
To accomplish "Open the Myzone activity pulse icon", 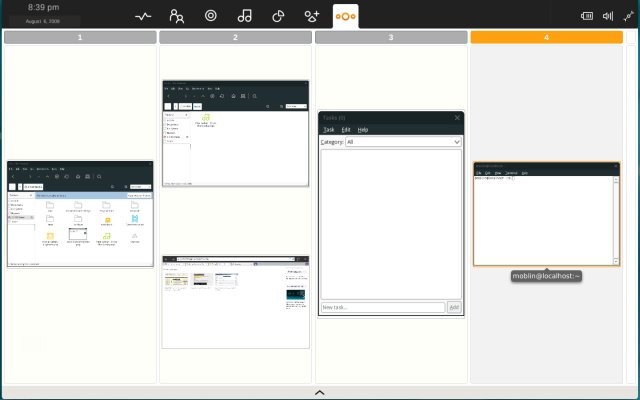I will [144, 16].
